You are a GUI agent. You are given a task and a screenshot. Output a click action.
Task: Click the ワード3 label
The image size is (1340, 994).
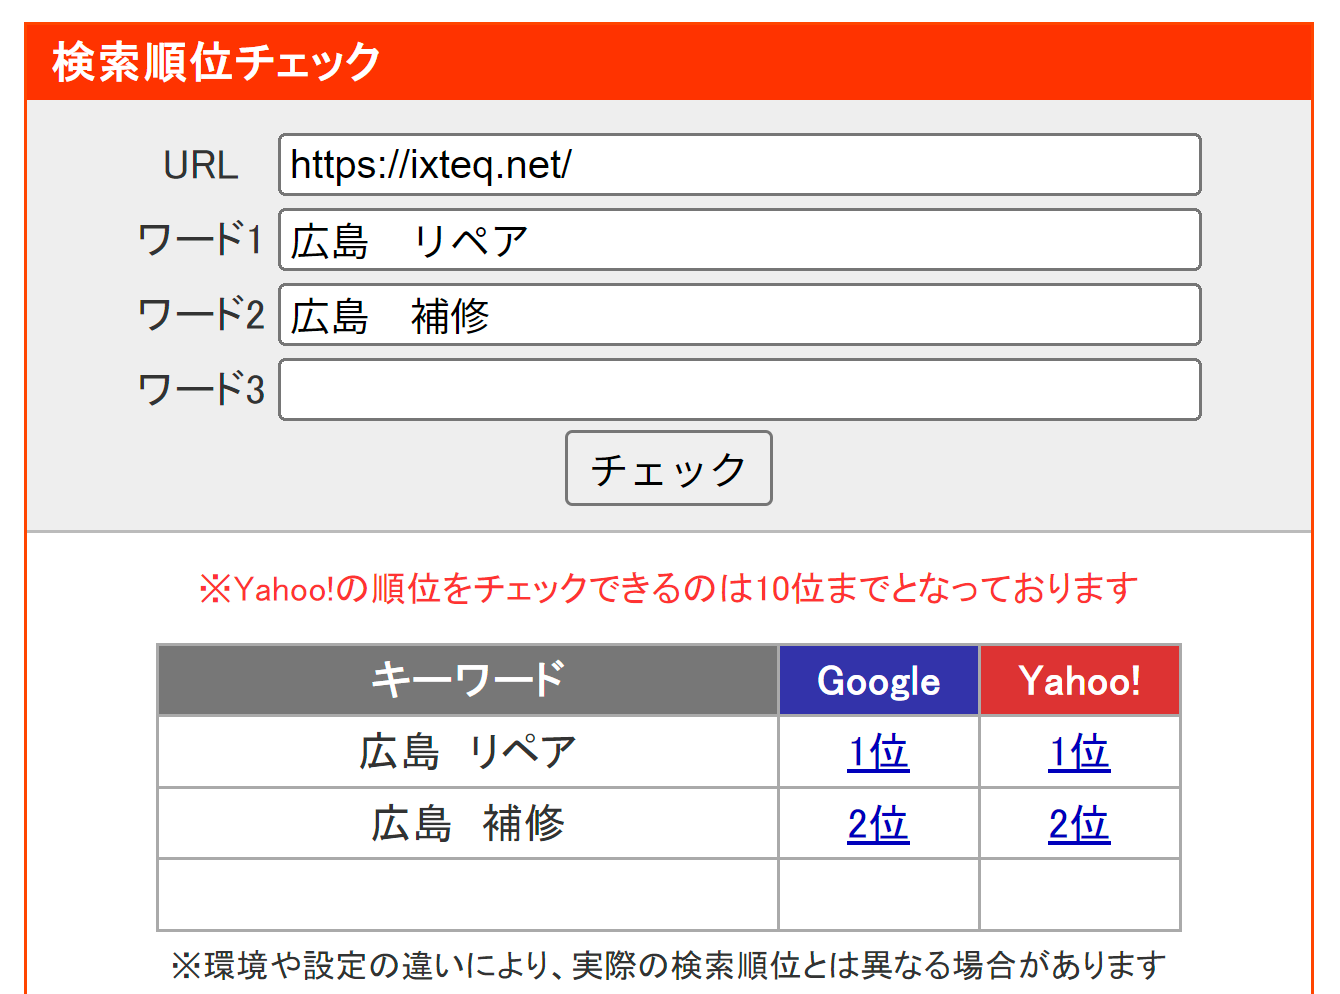coord(201,390)
